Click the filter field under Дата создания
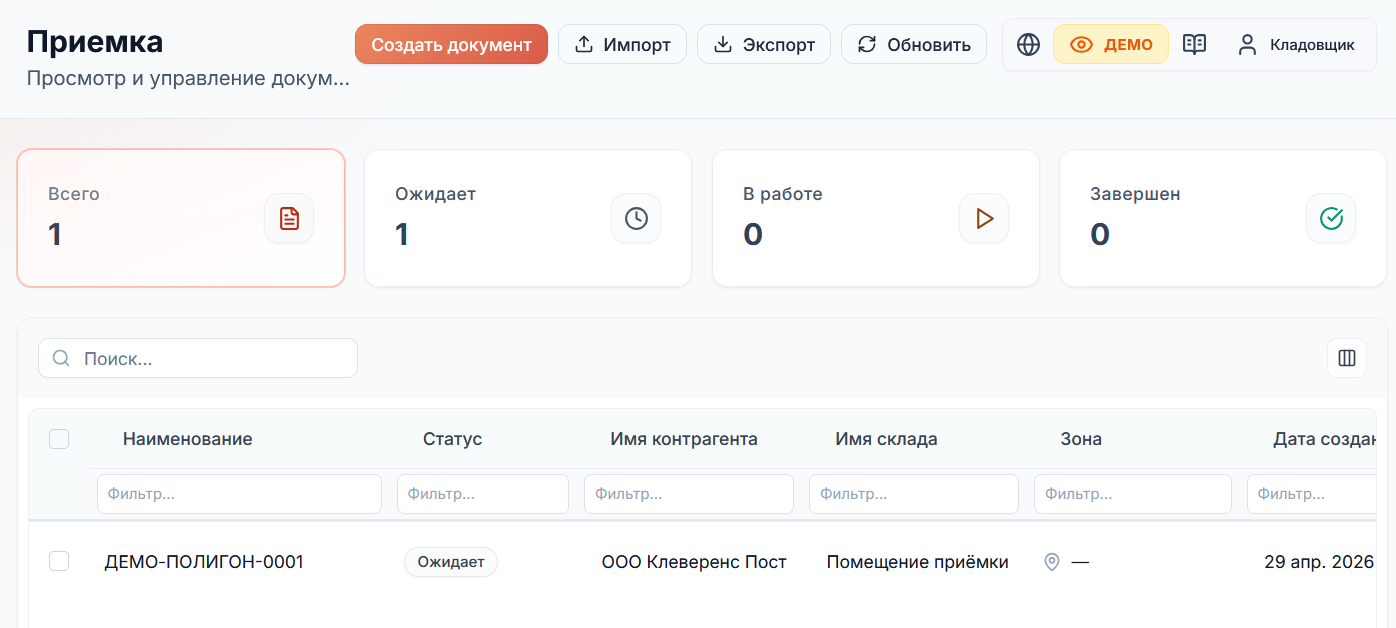1396x628 pixels. pos(1313,494)
